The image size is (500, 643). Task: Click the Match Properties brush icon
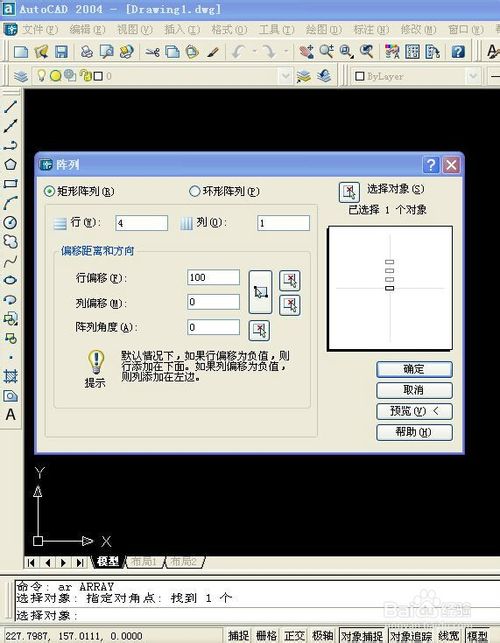click(213, 52)
